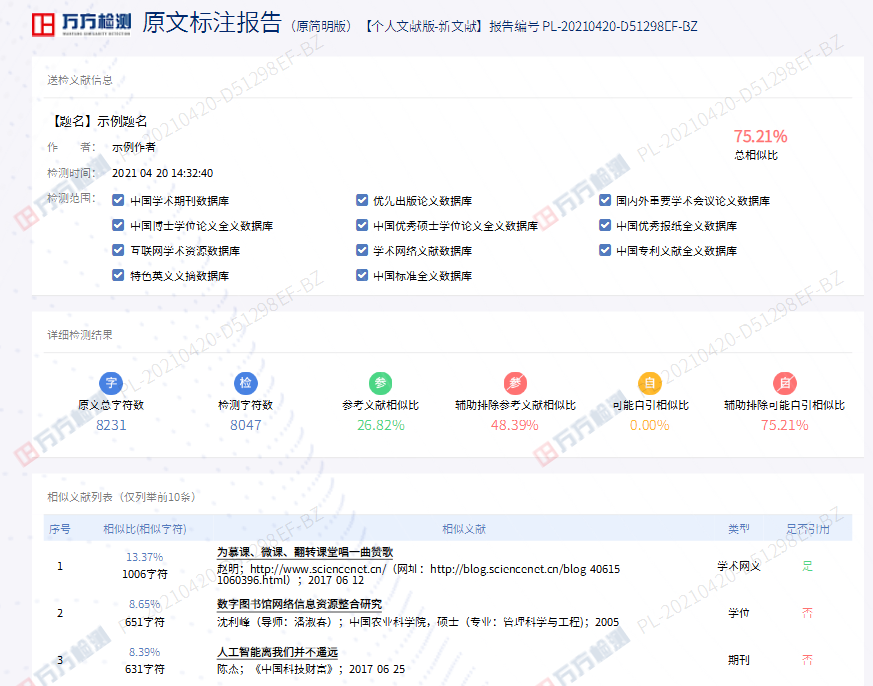Click the 26.82% reference similarity value
This screenshot has height=686, width=873.
[381, 425]
